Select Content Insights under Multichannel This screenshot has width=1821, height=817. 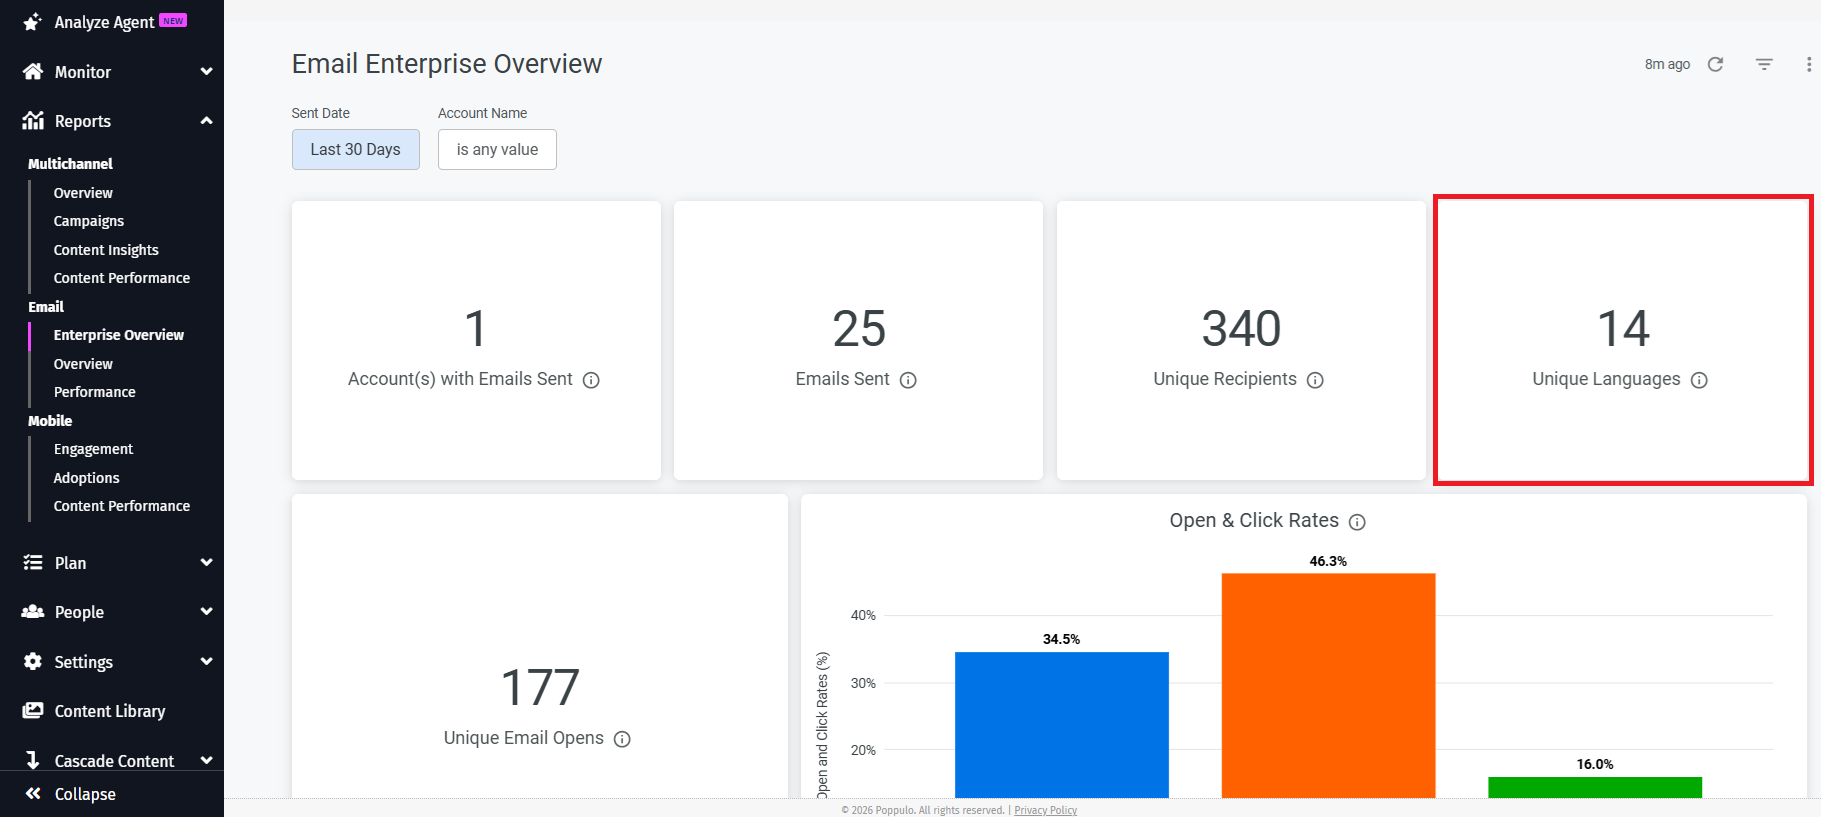pyautogui.click(x=106, y=250)
